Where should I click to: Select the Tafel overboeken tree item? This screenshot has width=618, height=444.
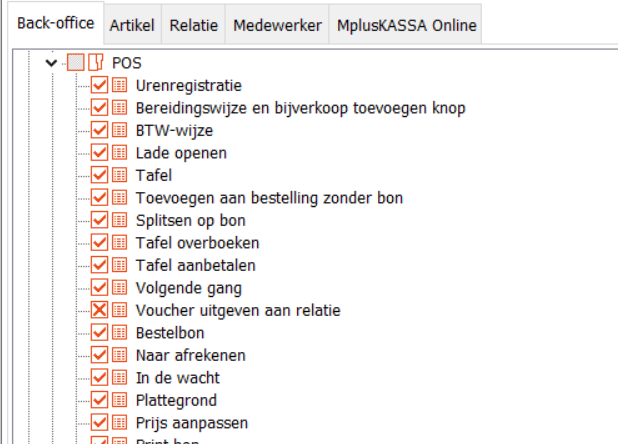click(x=197, y=243)
